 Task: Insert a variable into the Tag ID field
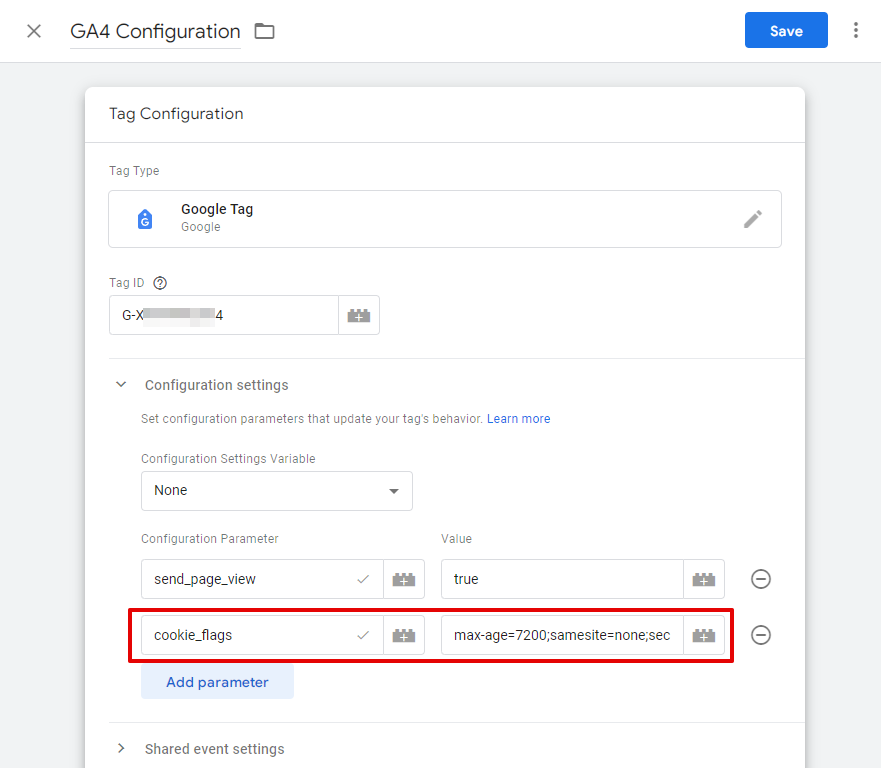tap(358, 314)
